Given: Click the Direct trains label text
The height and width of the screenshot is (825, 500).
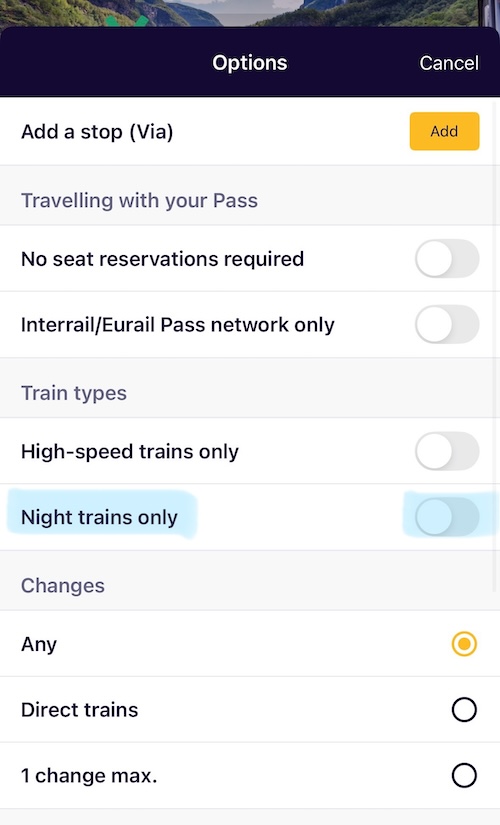Looking at the screenshot, I should 79,710.
